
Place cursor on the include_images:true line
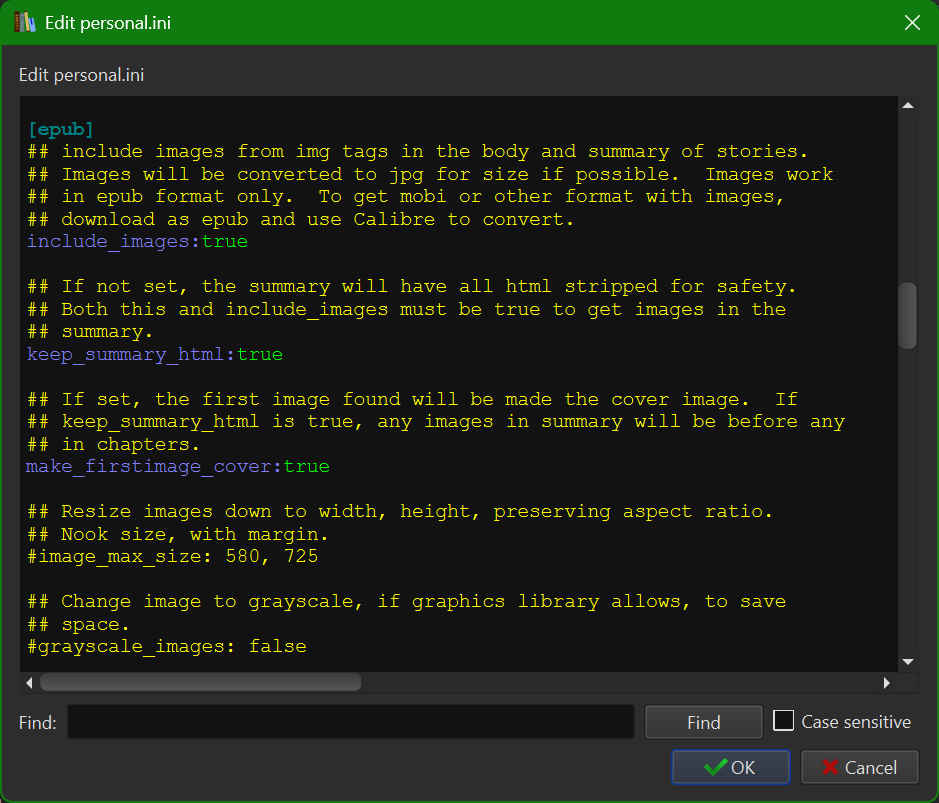tap(137, 241)
